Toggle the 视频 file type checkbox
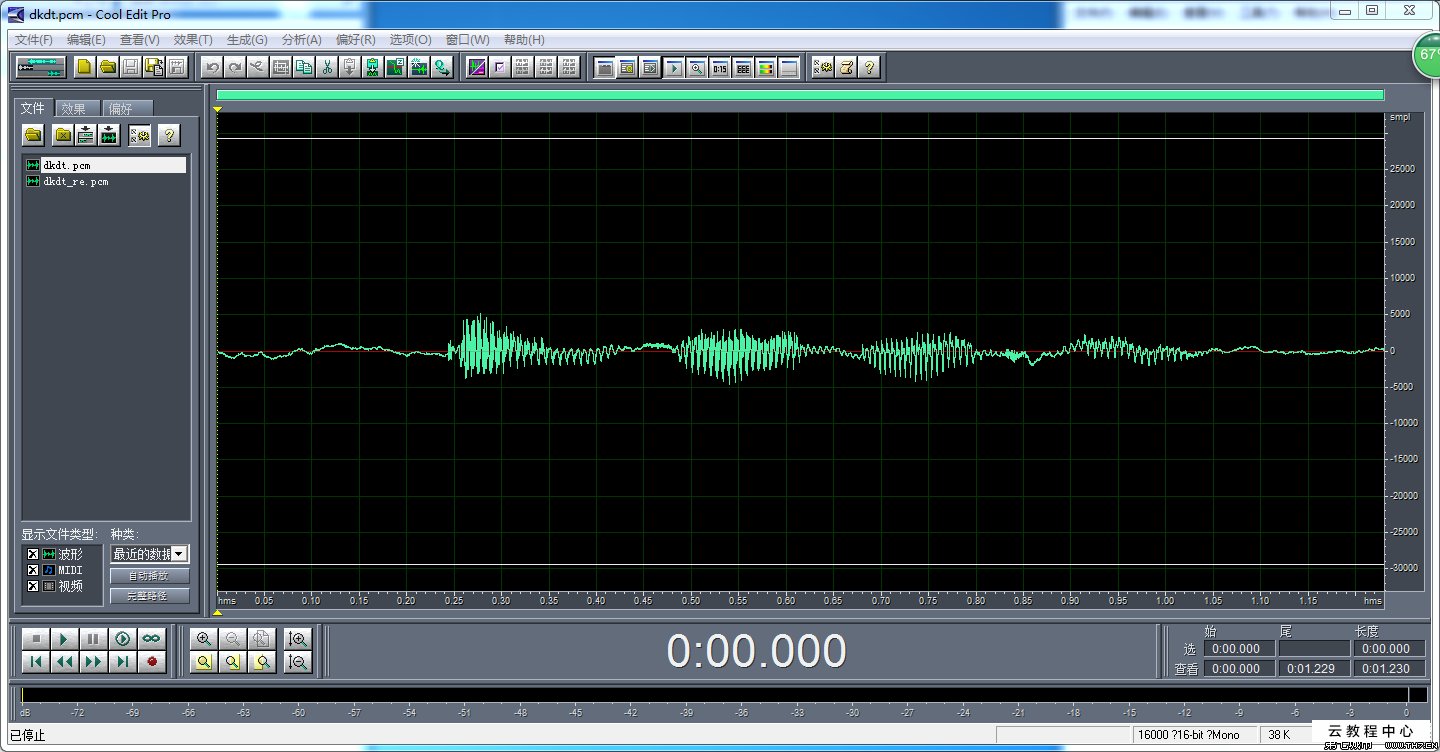The image size is (1440, 752). (33, 586)
